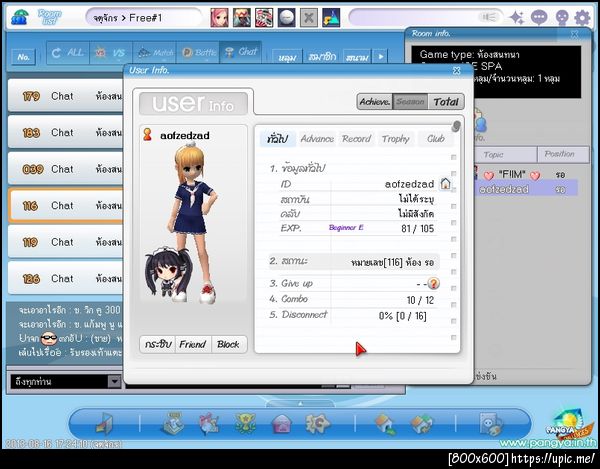Screen dimensions: 600x469
Task: Switch to the Battle room filter tab
Action: (197, 52)
